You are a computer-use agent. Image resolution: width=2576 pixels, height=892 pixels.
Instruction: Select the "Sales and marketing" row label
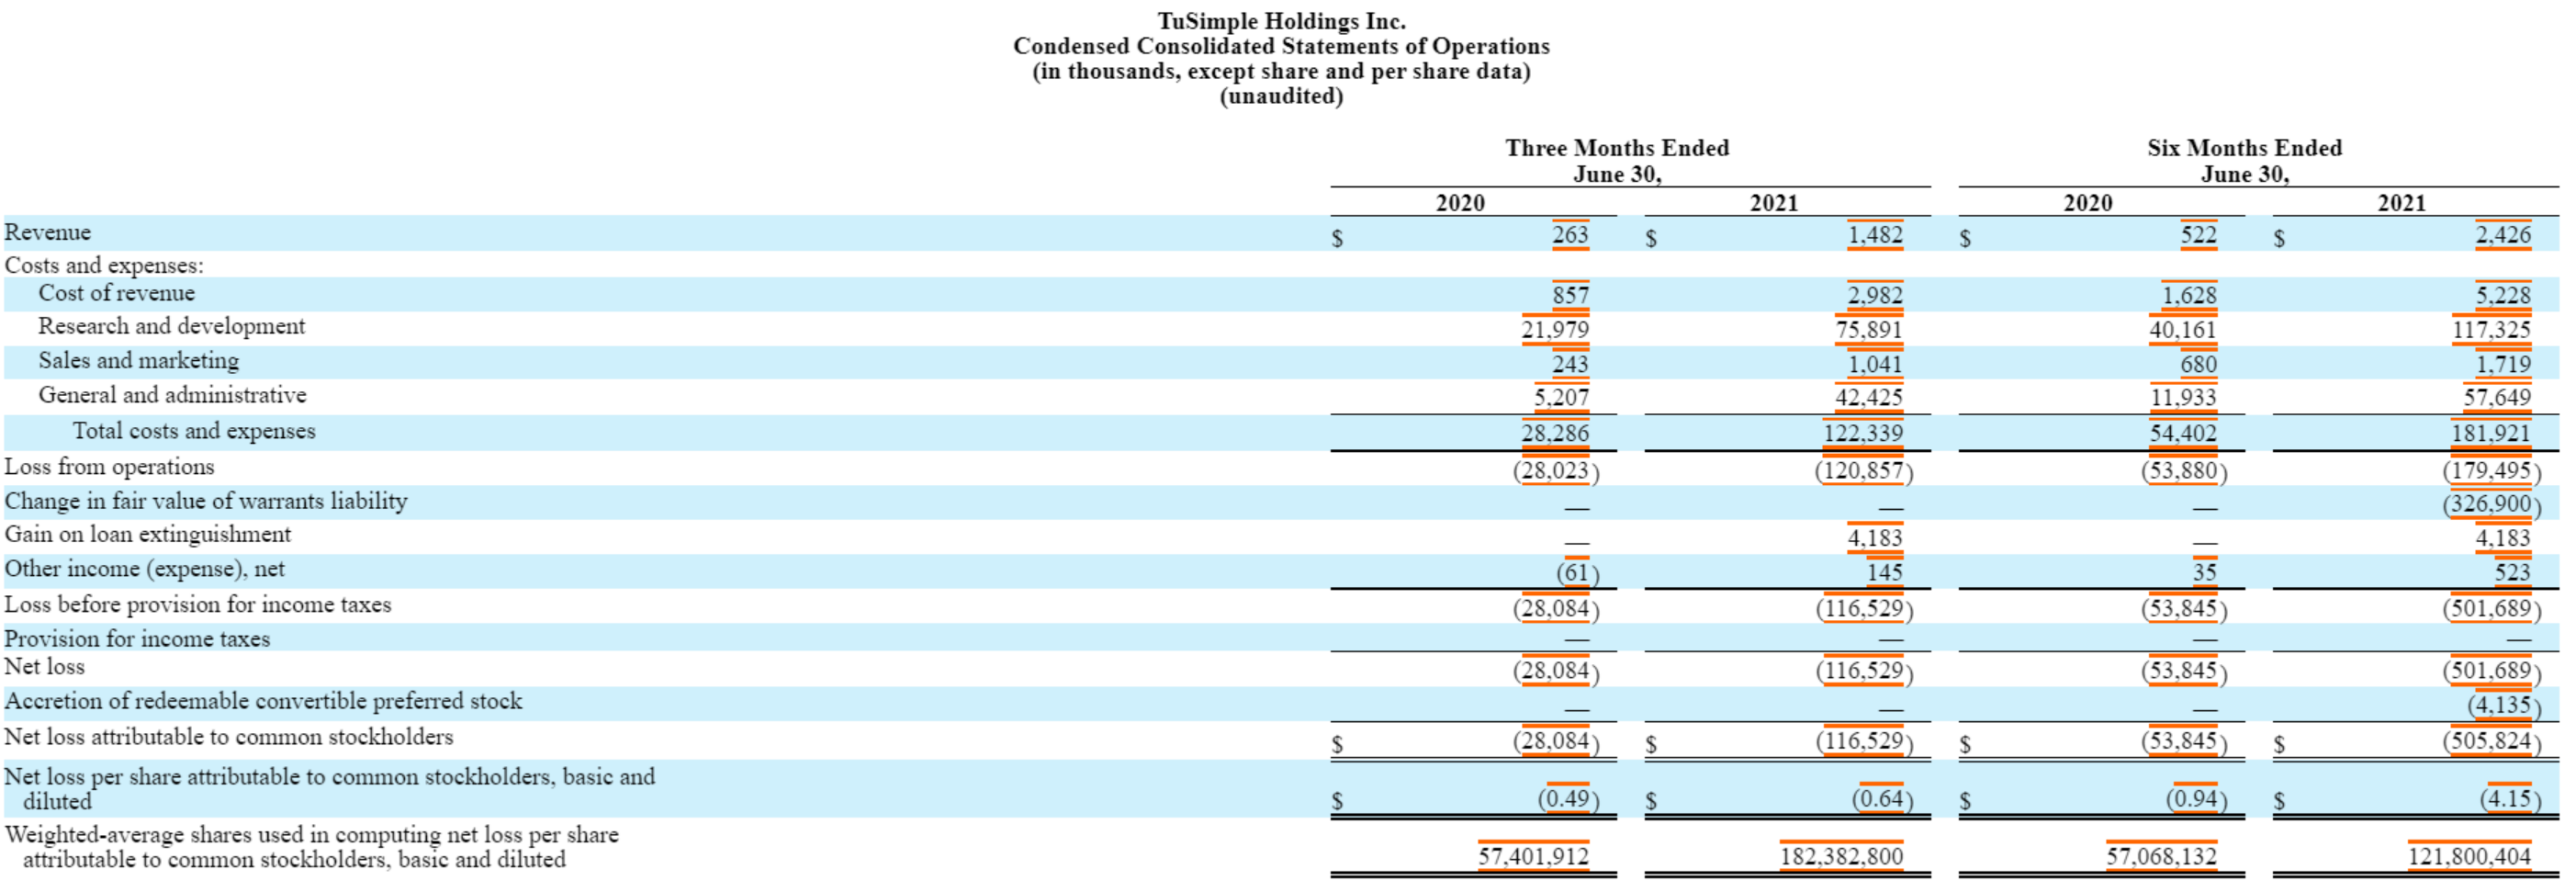click(x=139, y=360)
